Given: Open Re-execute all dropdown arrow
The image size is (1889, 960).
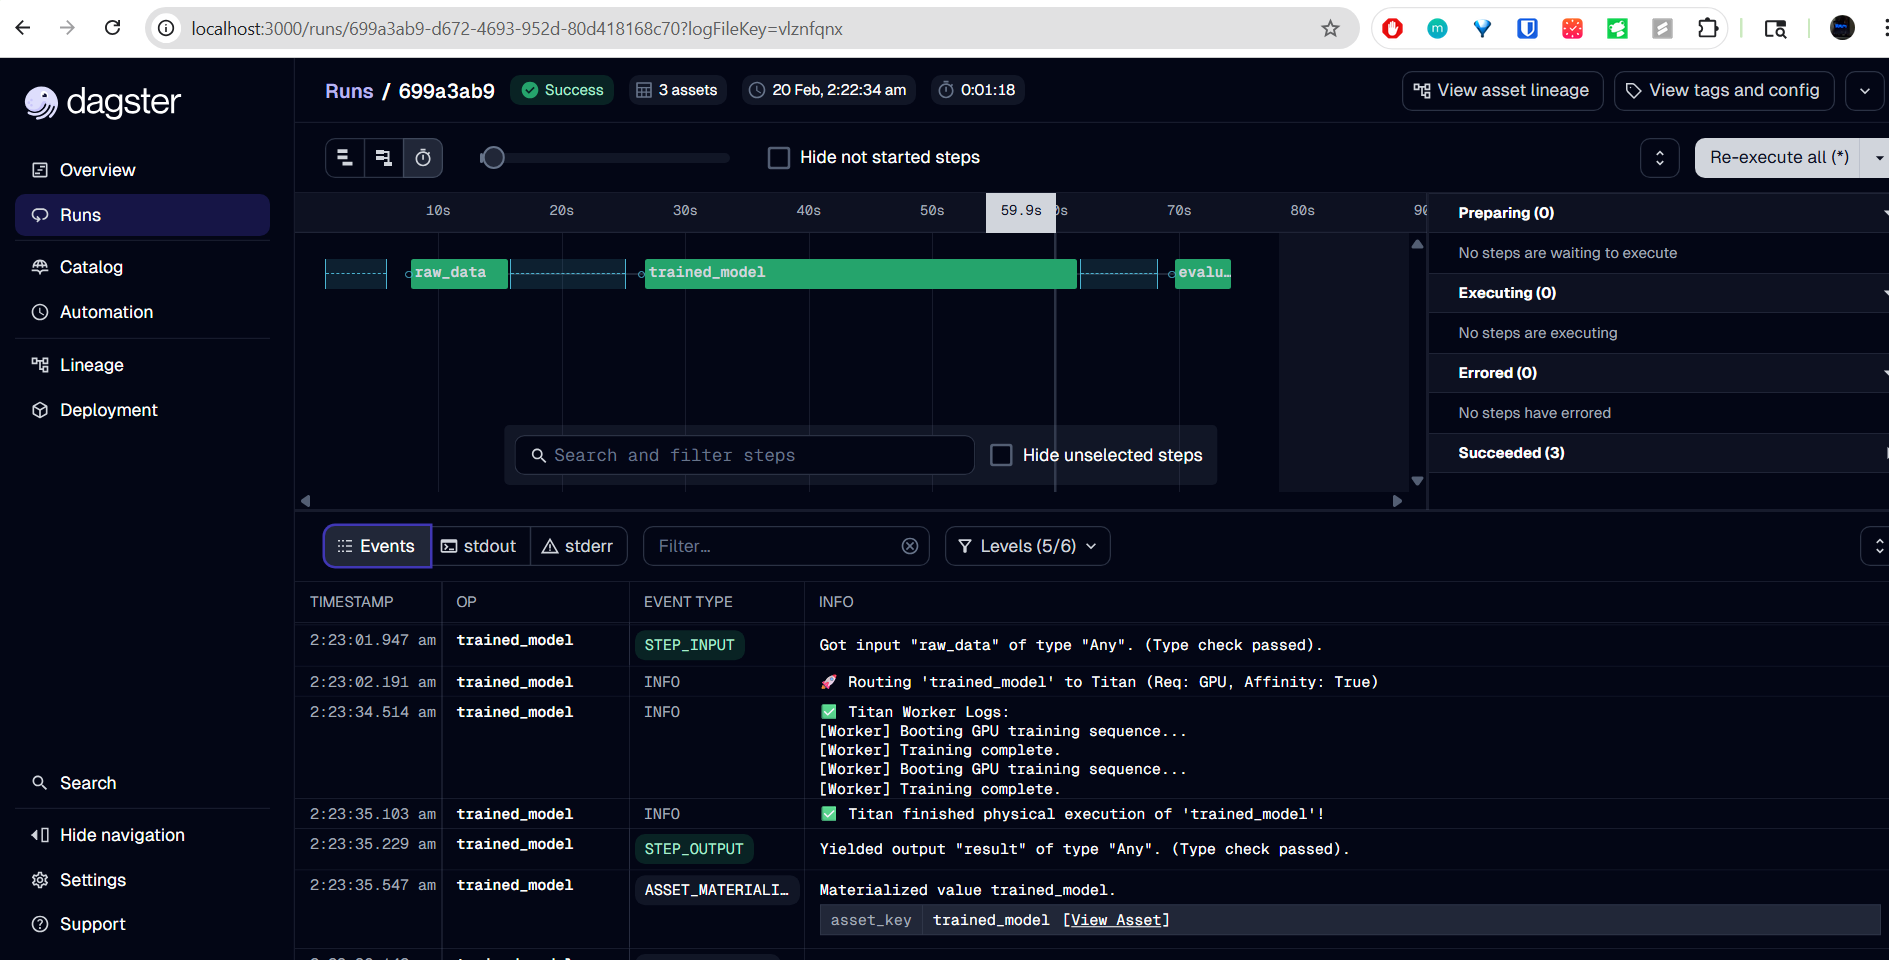Looking at the screenshot, I should tap(1878, 158).
